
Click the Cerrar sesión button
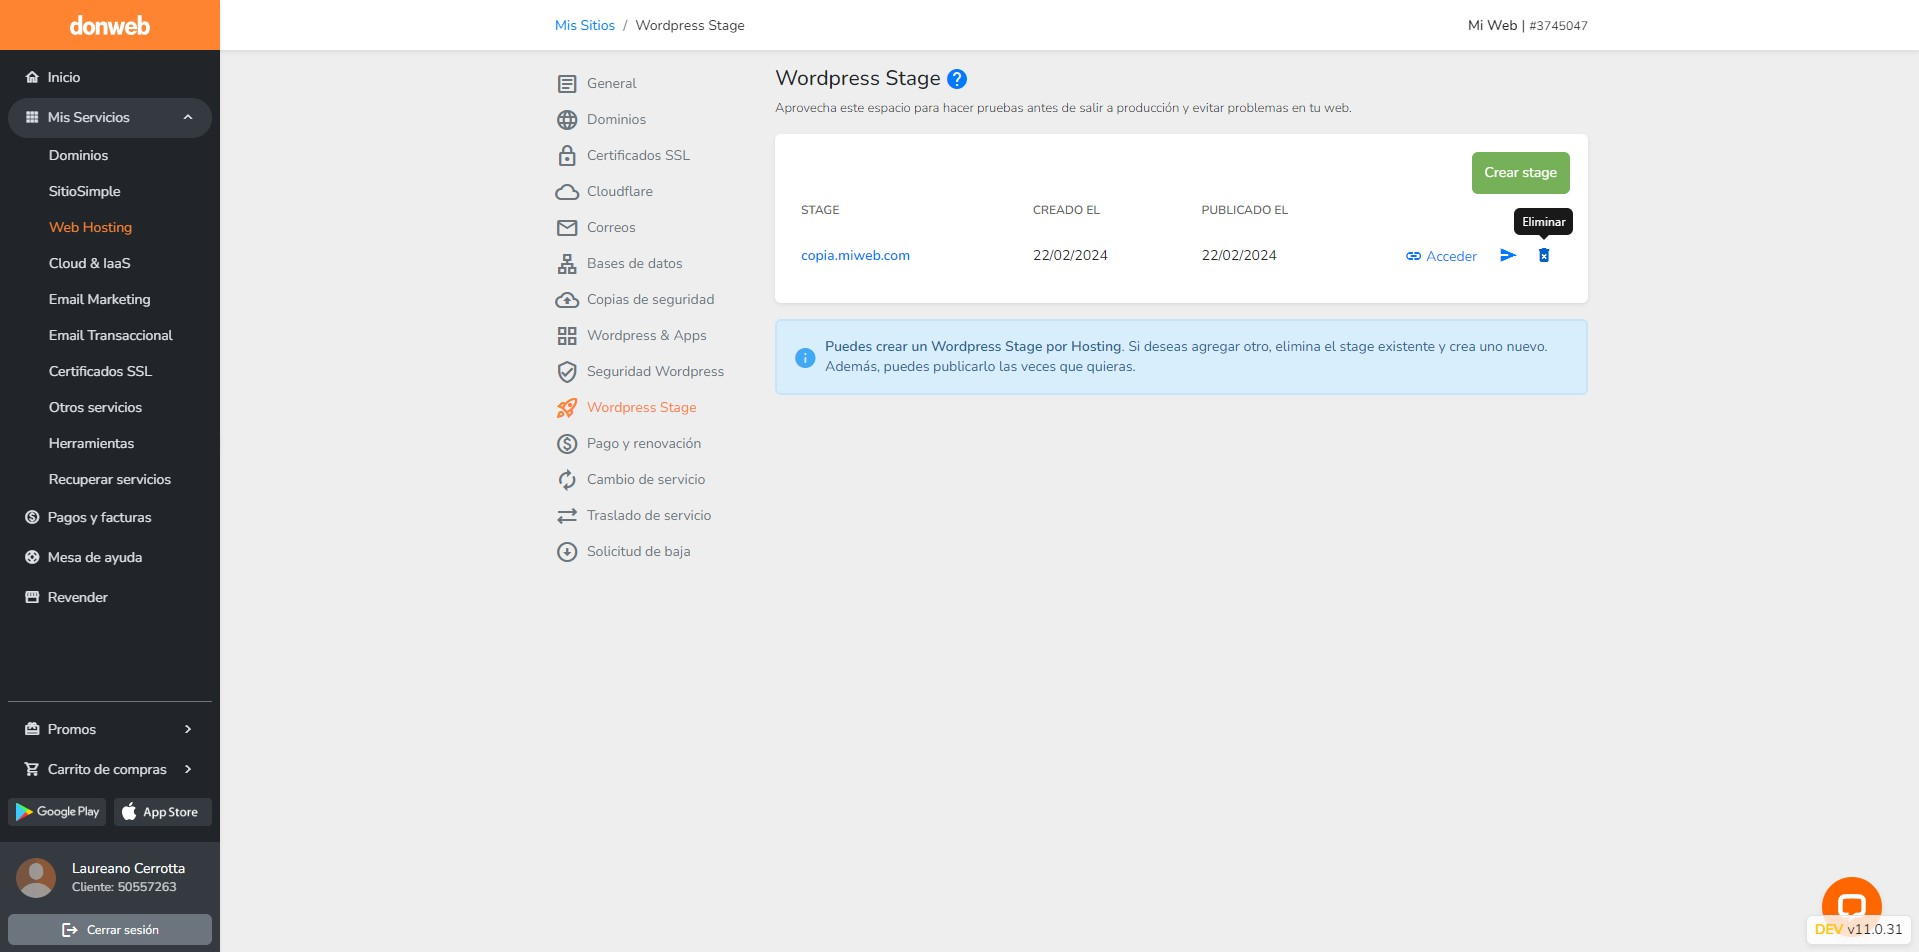(110, 929)
